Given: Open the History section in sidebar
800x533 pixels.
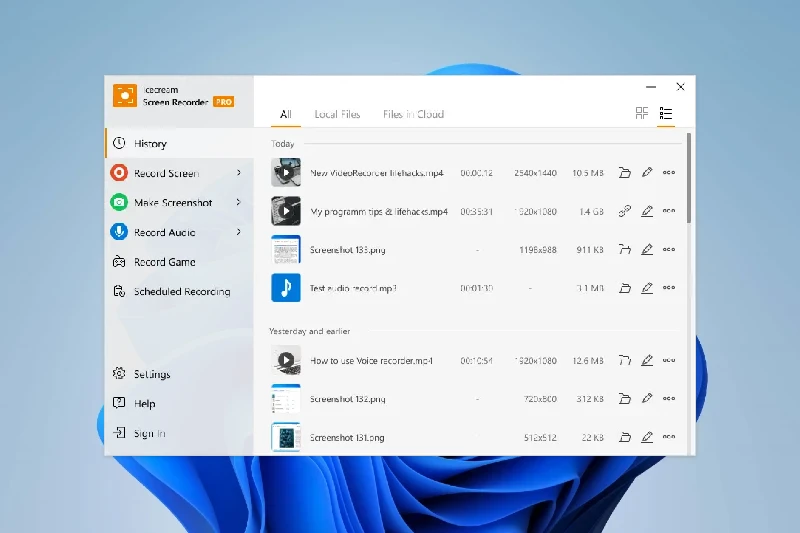Looking at the screenshot, I should (x=179, y=143).
